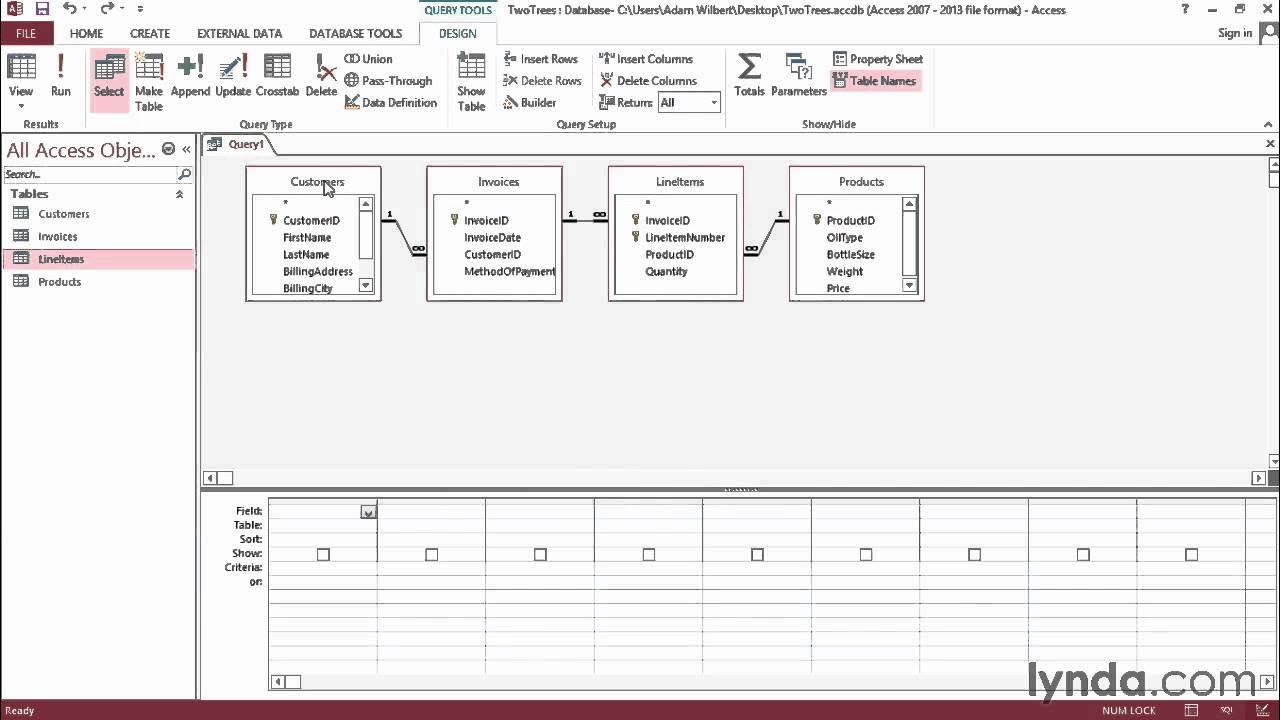Click the search magnifier in navigation pane
This screenshot has height=720, width=1280.
point(184,174)
